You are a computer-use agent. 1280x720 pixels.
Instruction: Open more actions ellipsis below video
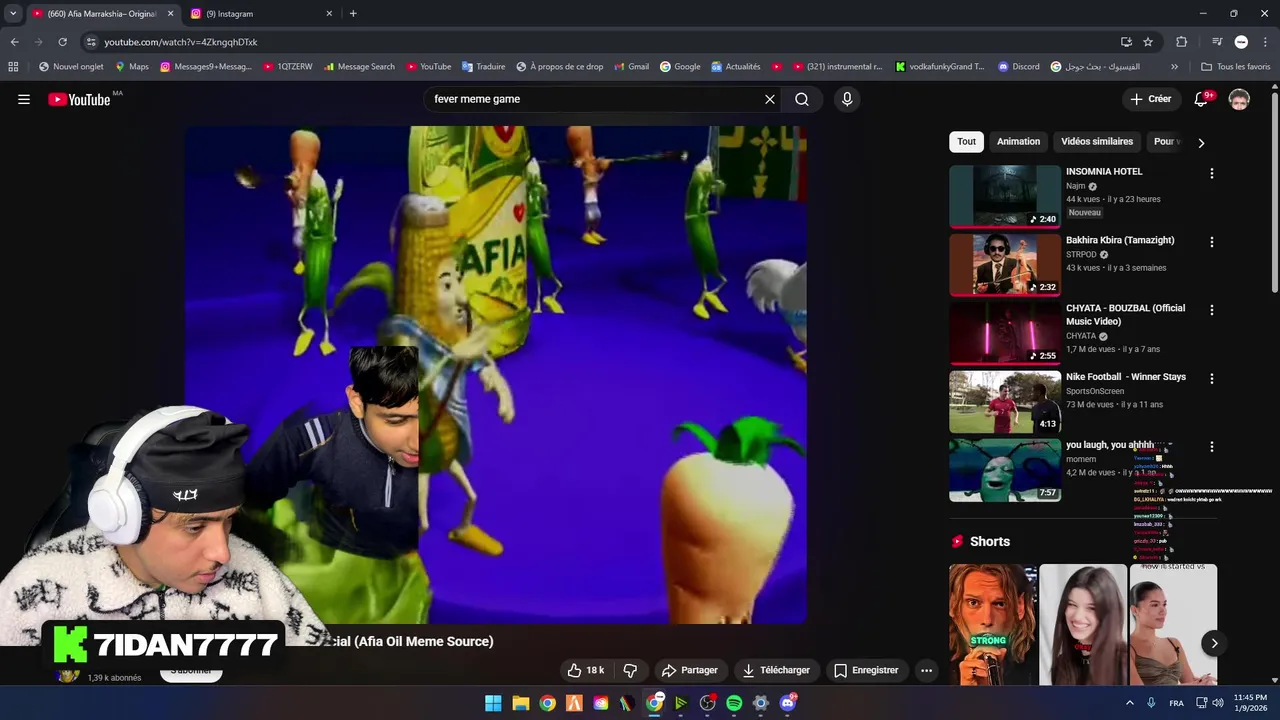coord(926,670)
